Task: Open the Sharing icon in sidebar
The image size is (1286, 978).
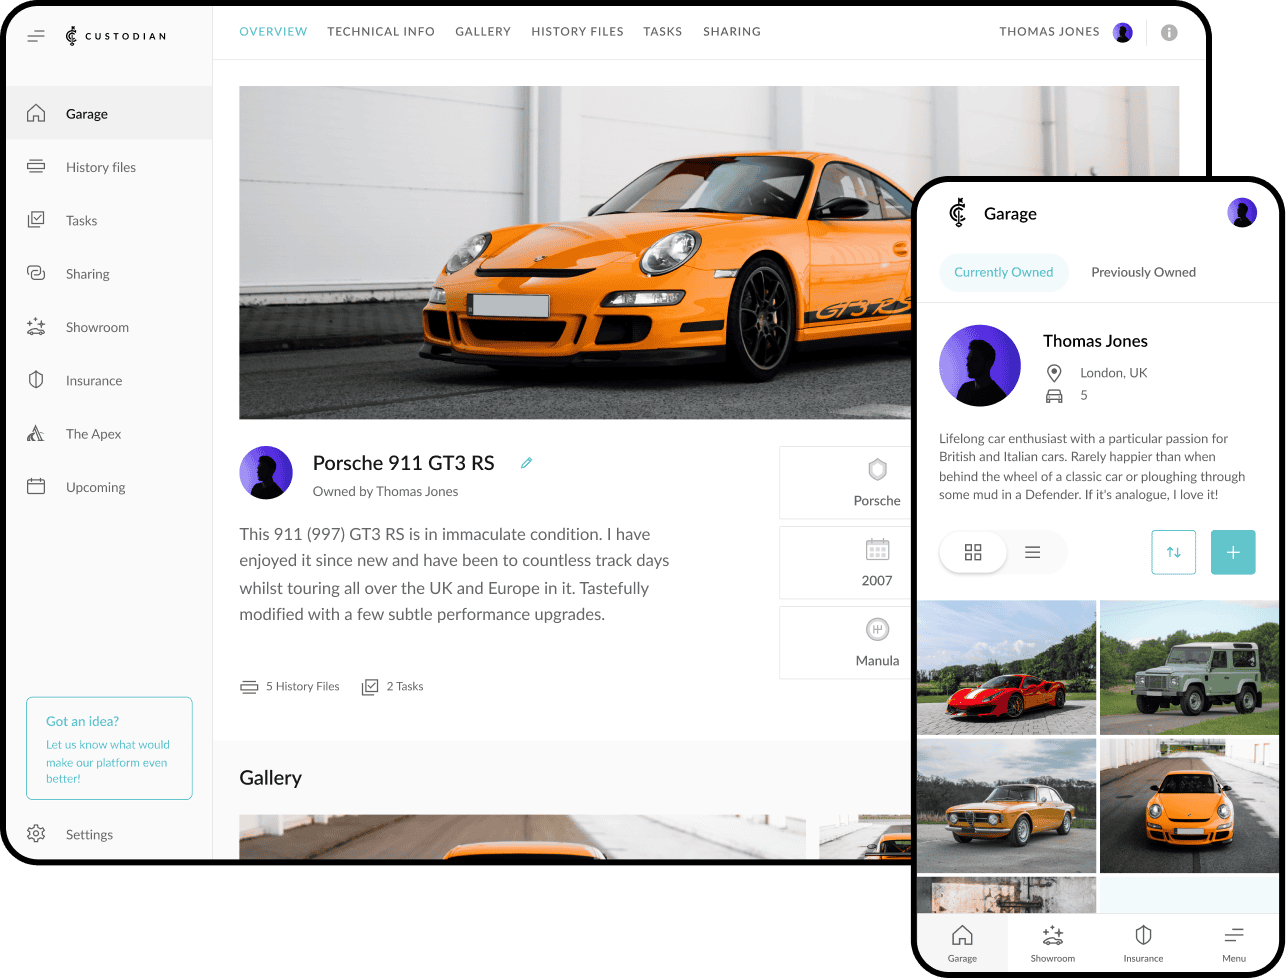Action: (36, 273)
